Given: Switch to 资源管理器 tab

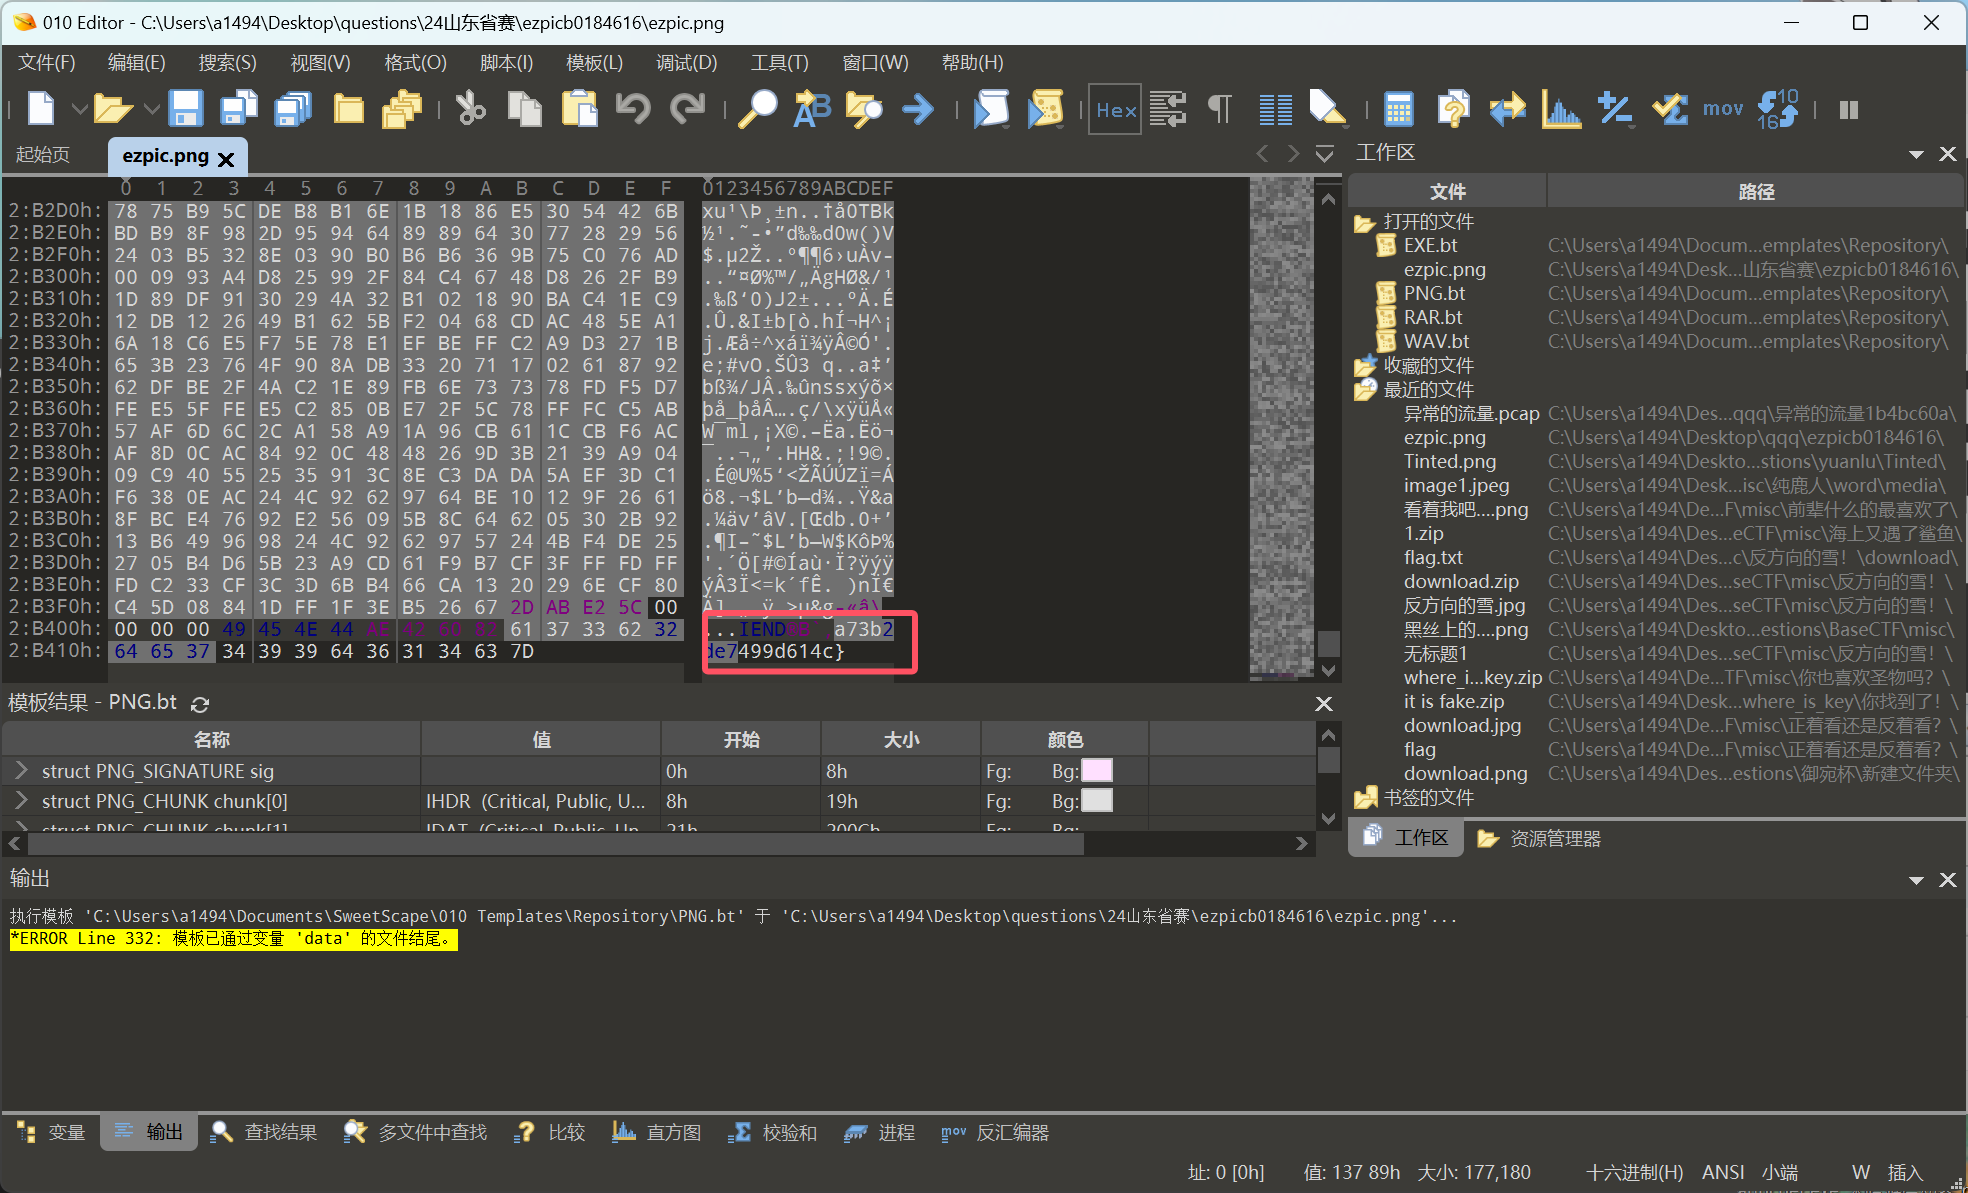Looking at the screenshot, I should 1540,839.
